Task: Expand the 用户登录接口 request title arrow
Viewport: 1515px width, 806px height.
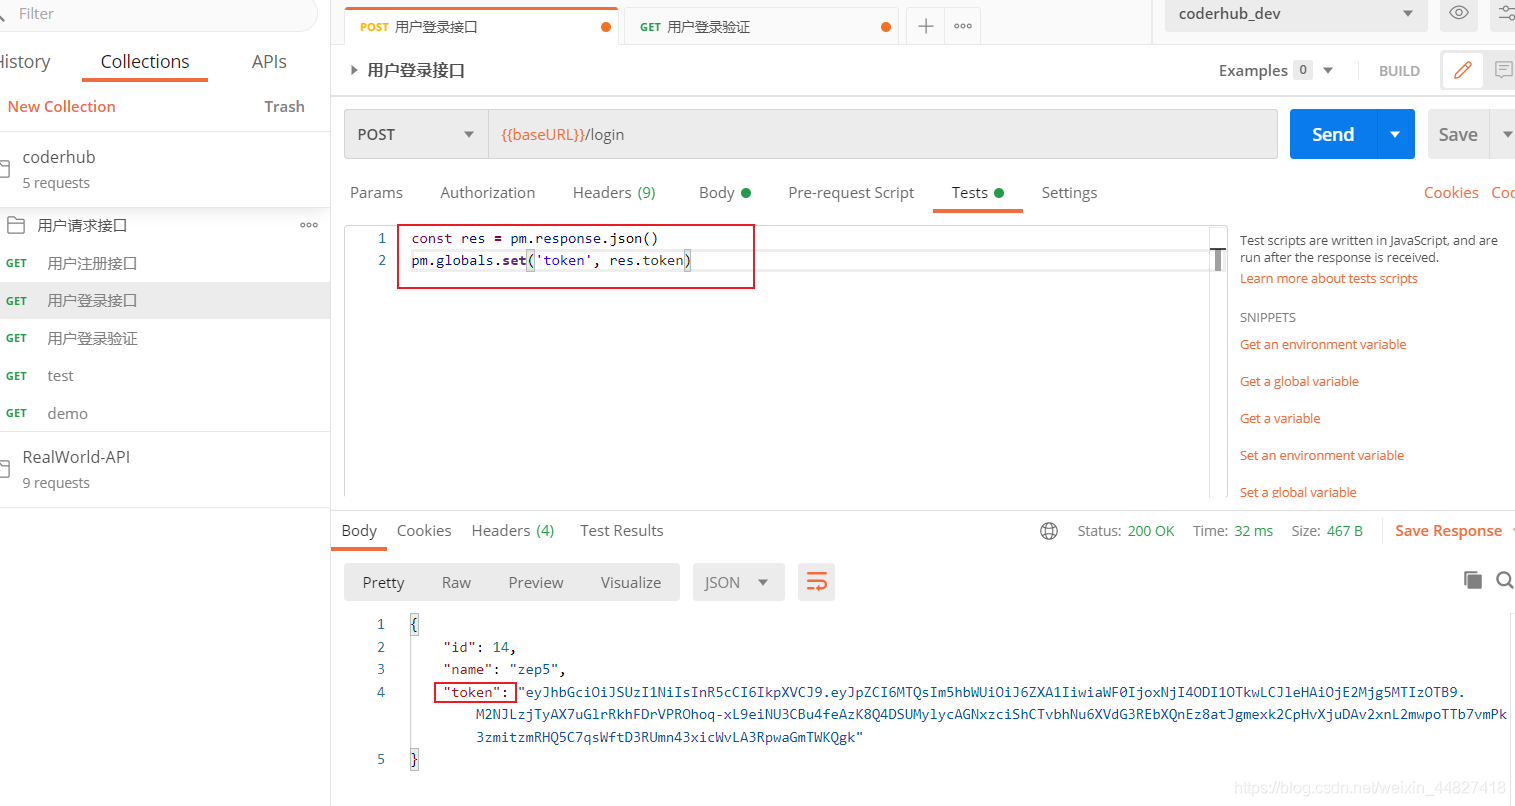Action: 354,70
